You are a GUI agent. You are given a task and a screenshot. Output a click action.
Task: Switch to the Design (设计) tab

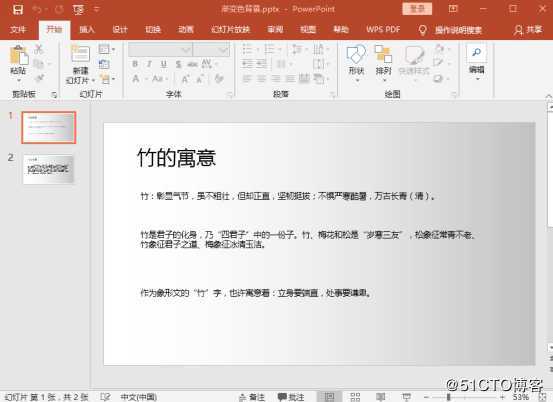pos(120,29)
